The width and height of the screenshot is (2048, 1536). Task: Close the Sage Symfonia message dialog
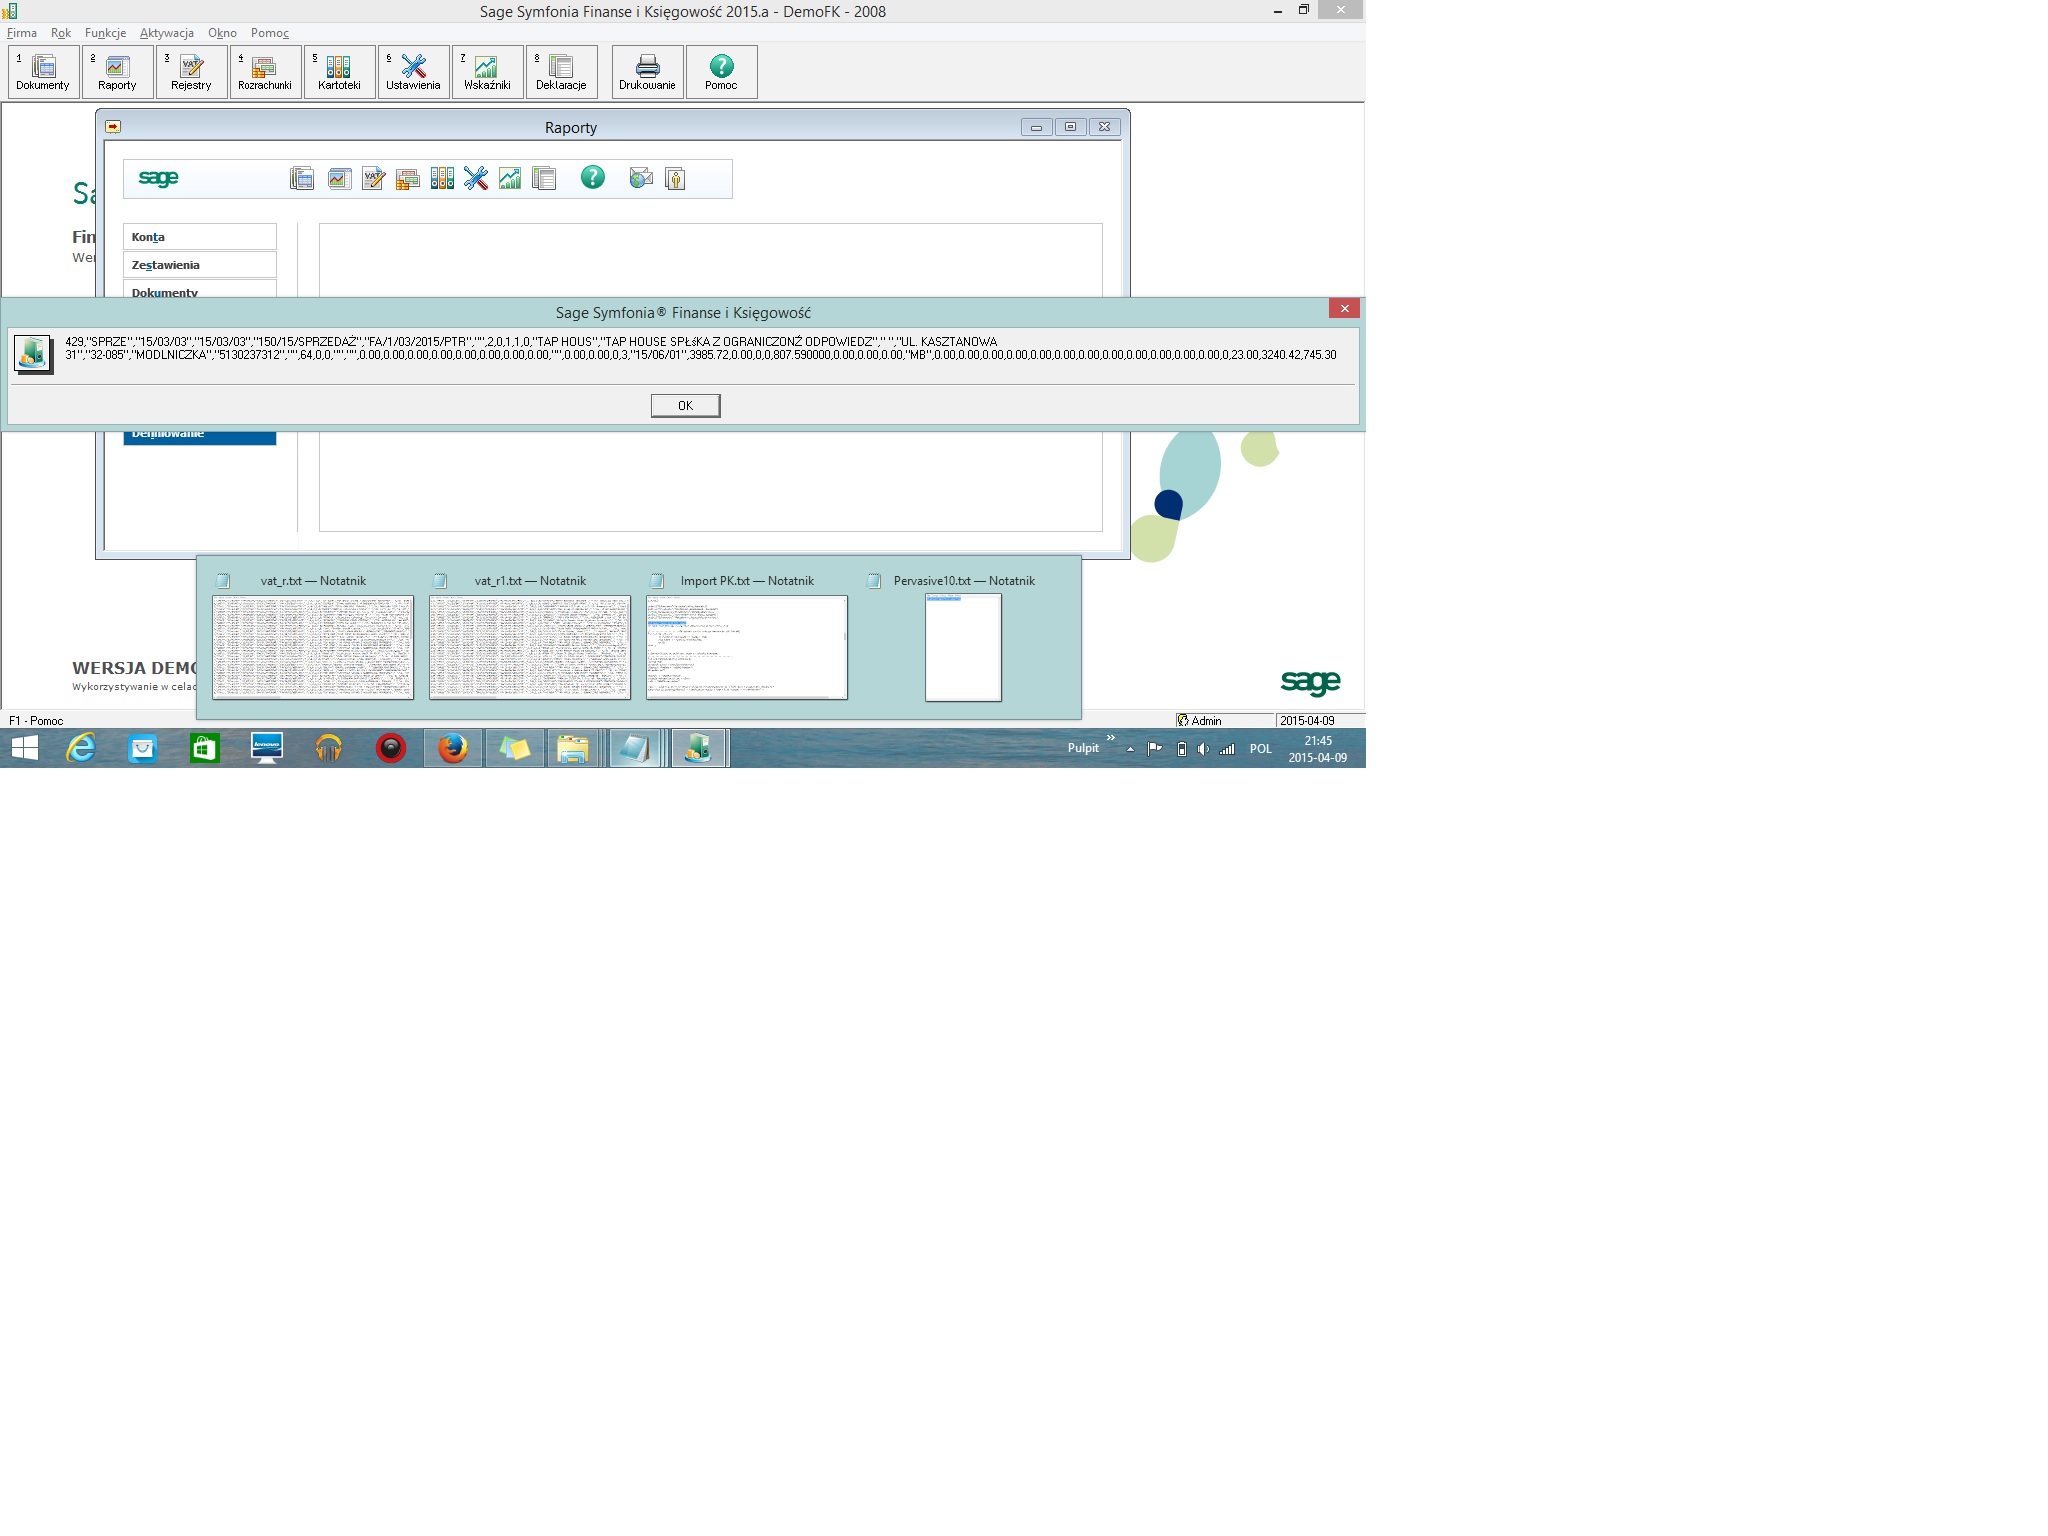tap(1344, 309)
